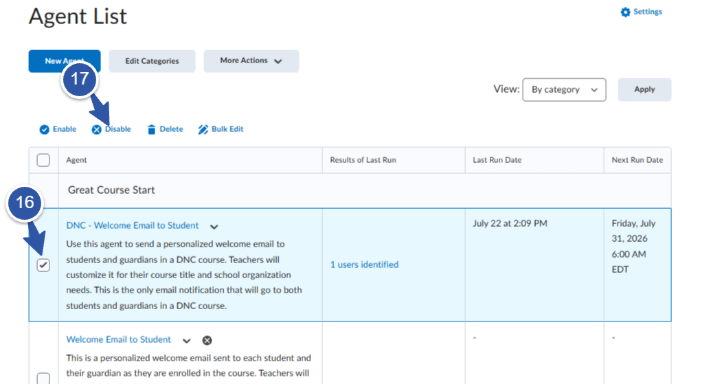Click disabled status icon beside Welcome Email to Student
This screenshot has width=714, height=384.
point(207,340)
